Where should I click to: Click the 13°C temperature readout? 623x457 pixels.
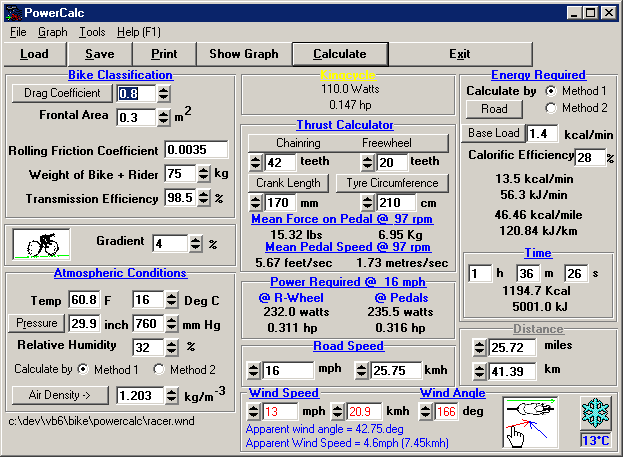pyautogui.click(x=595, y=440)
